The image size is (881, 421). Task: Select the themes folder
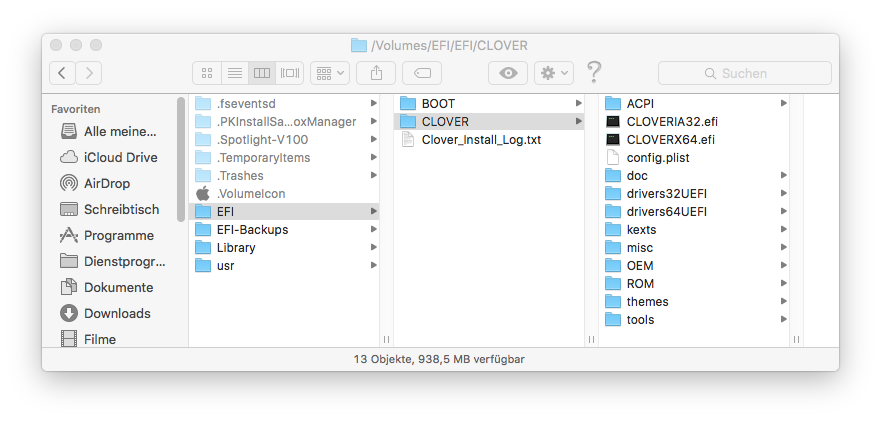694,301
